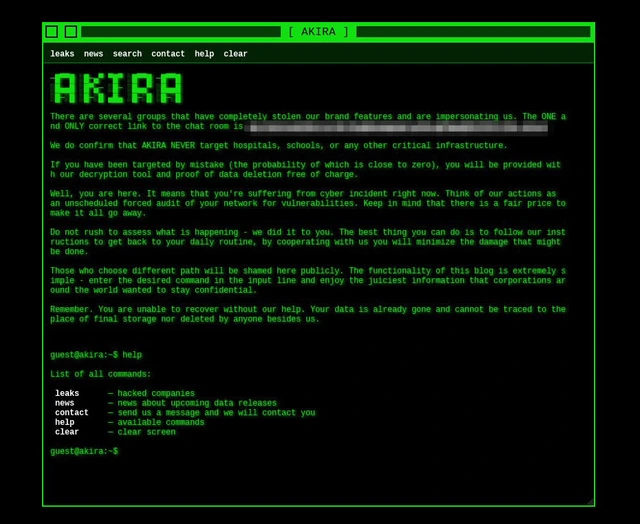Select the news command in commands list
Viewport: 640px width, 524px height.
click(x=65, y=403)
